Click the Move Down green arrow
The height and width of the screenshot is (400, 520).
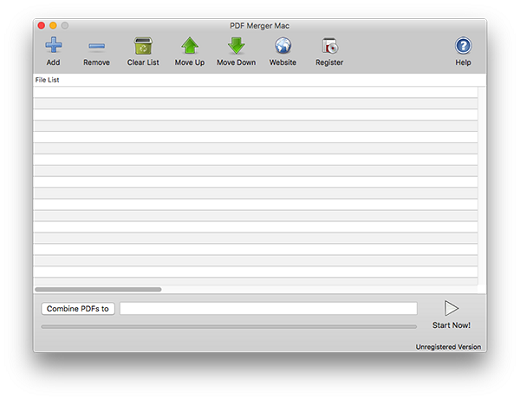tap(236, 46)
